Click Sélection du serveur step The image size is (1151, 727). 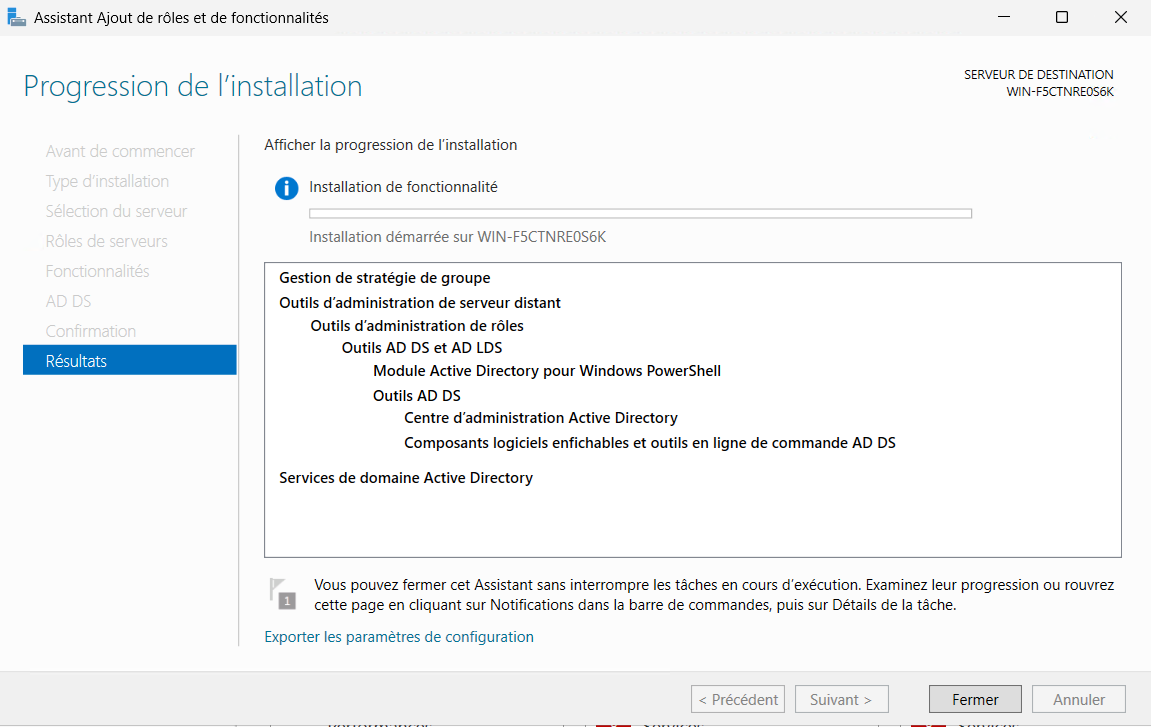116,211
